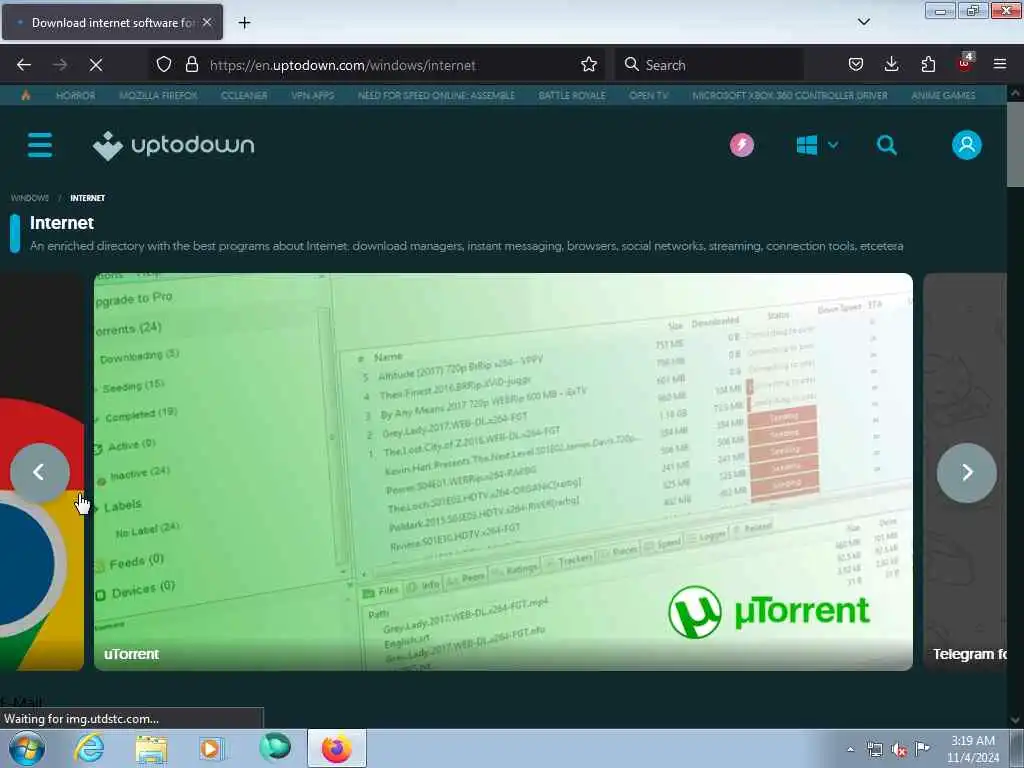Open the VPN APPS trending link
The image size is (1024, 768).
click(x=313, y=95)
